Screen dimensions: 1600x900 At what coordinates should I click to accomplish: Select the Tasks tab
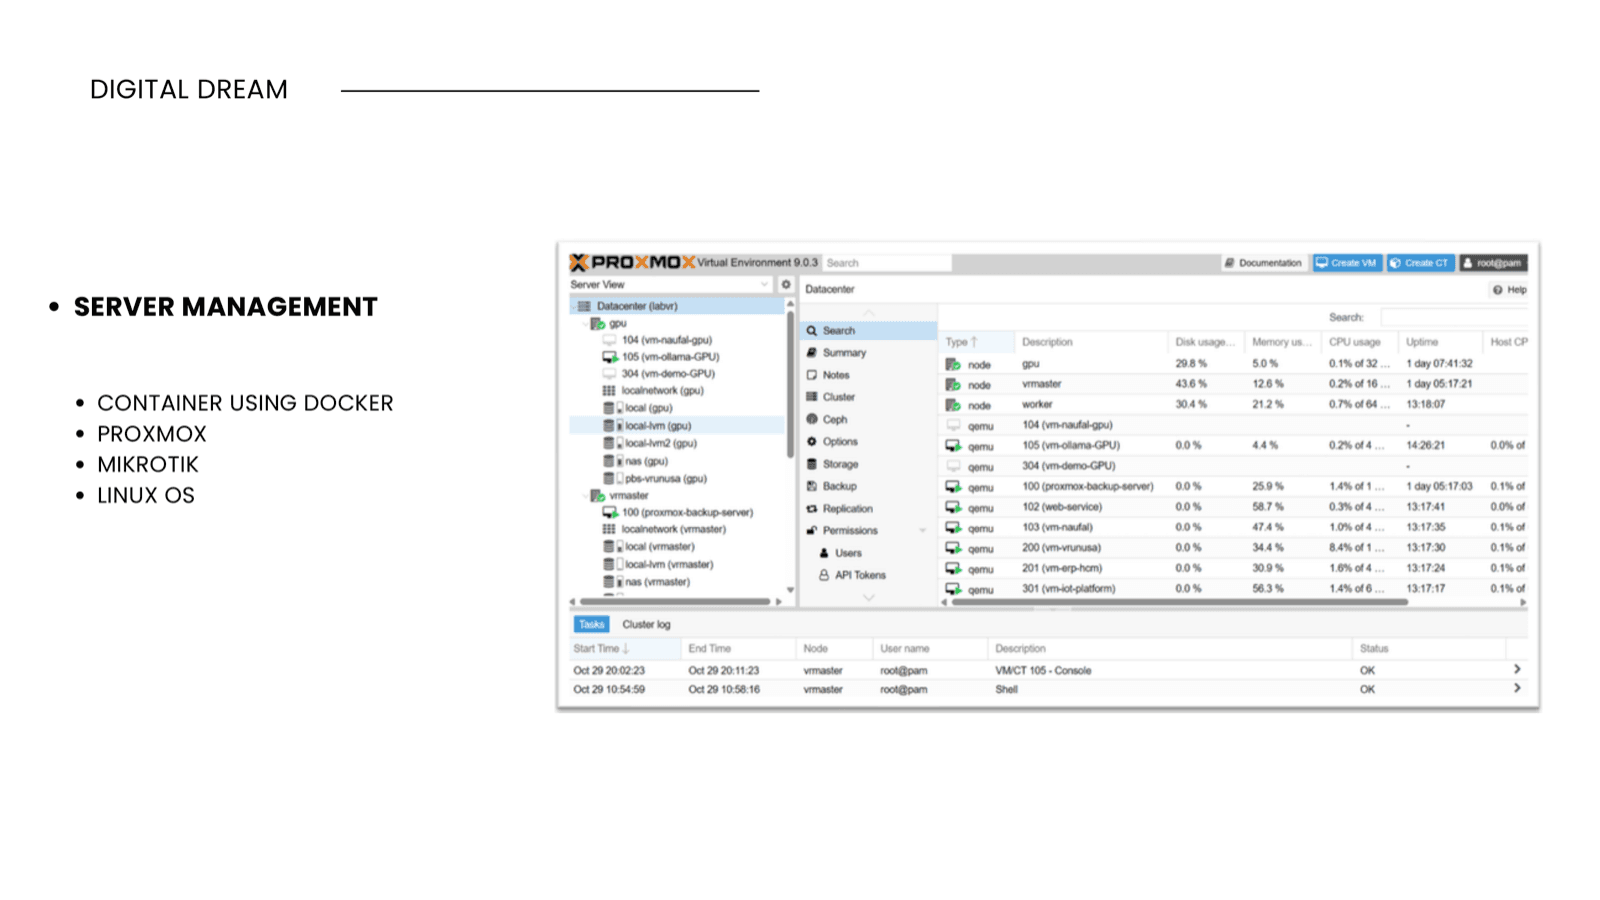[591, 625]
